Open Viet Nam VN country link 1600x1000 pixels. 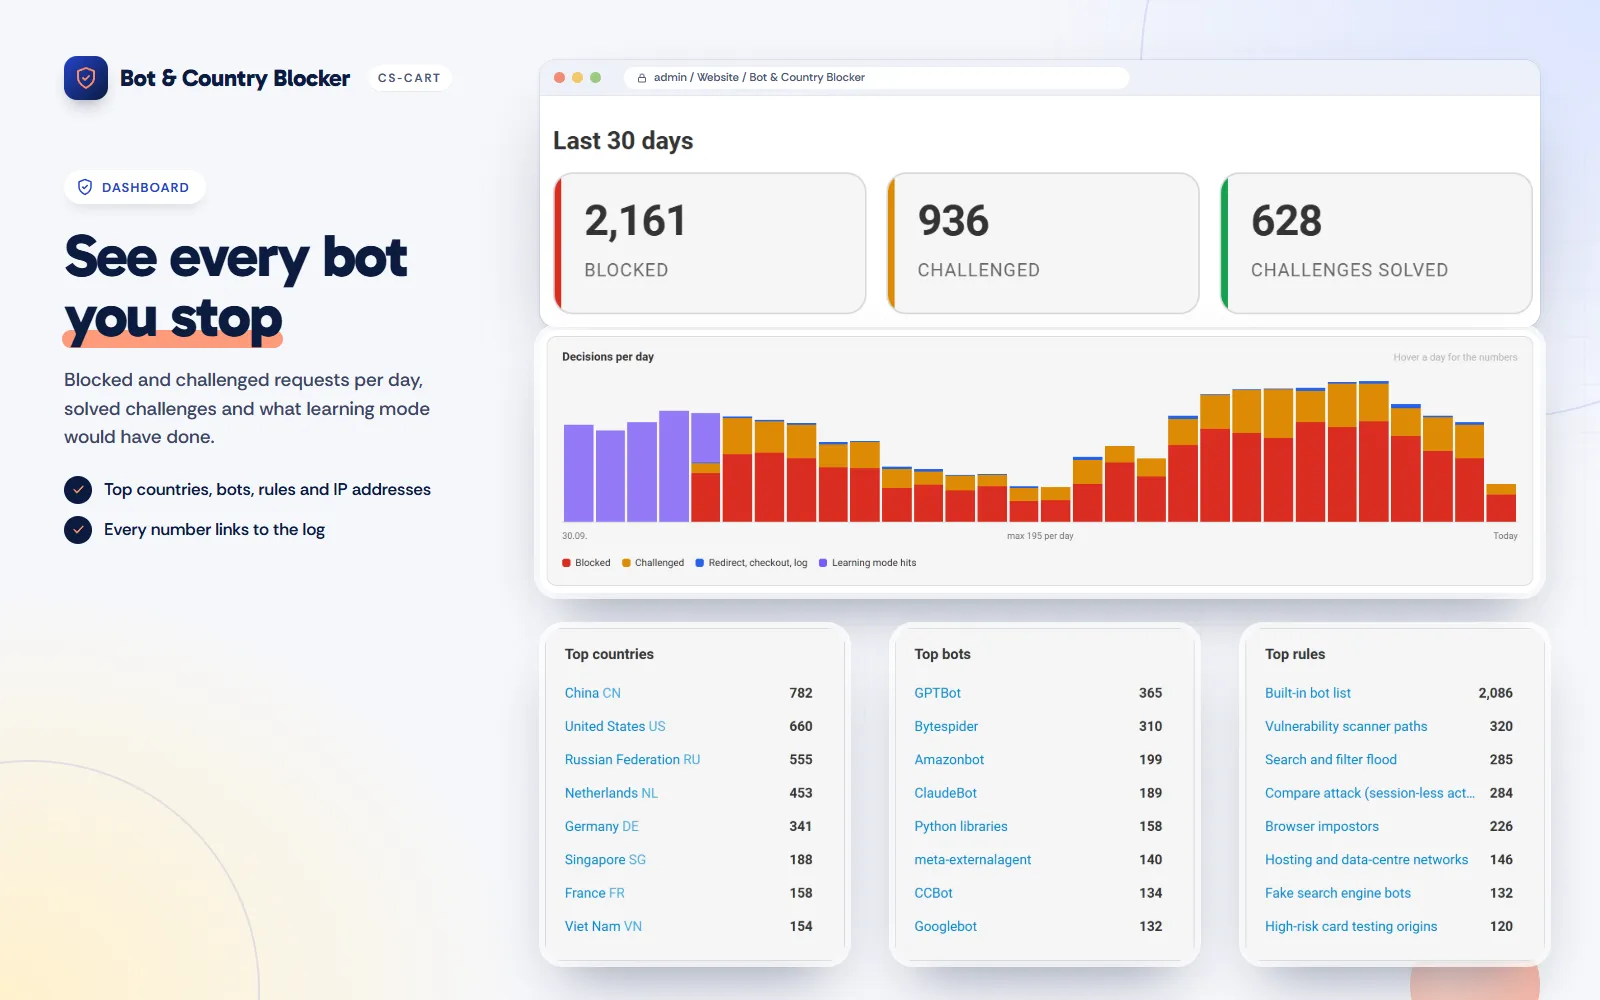pyautogui.click(x=603, y=926)
